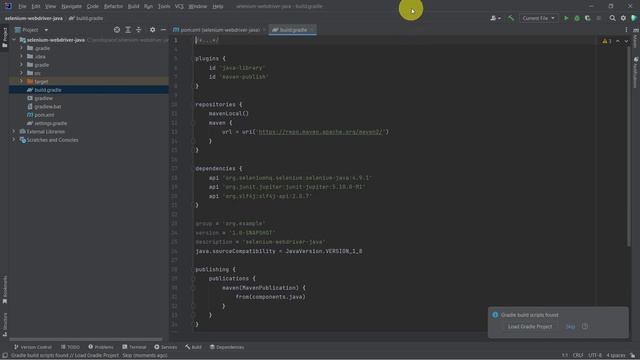Click Expand All icon in Project panel
This screenshot has width=640, height=360.
128,30
